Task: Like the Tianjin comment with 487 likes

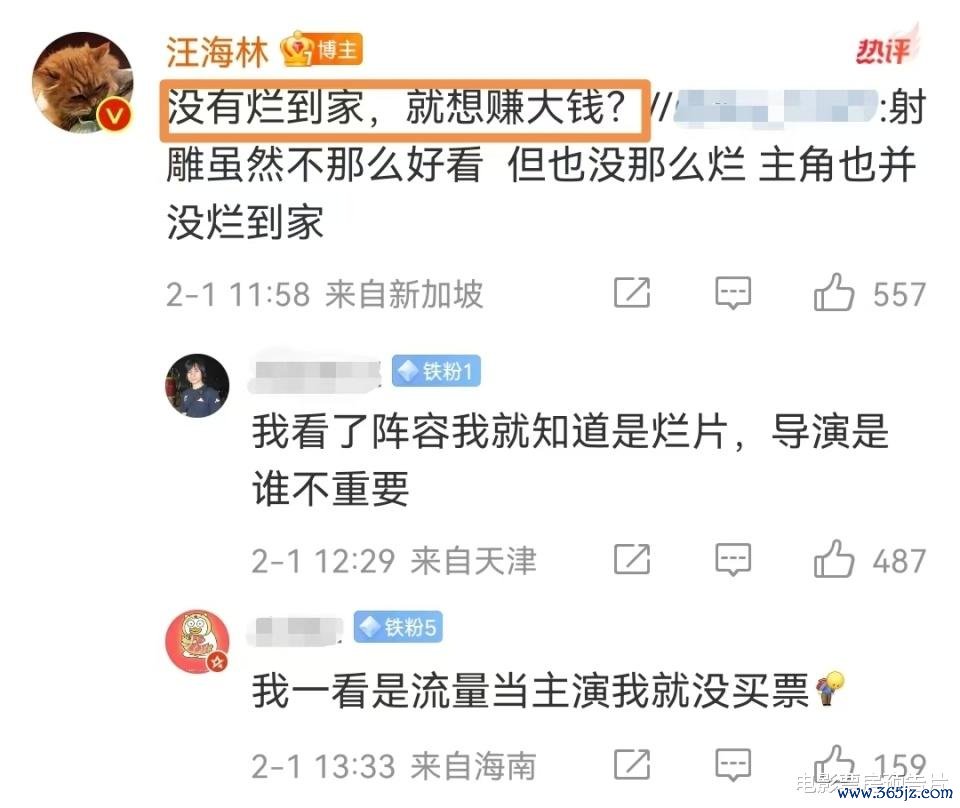Action: point(833,559)
